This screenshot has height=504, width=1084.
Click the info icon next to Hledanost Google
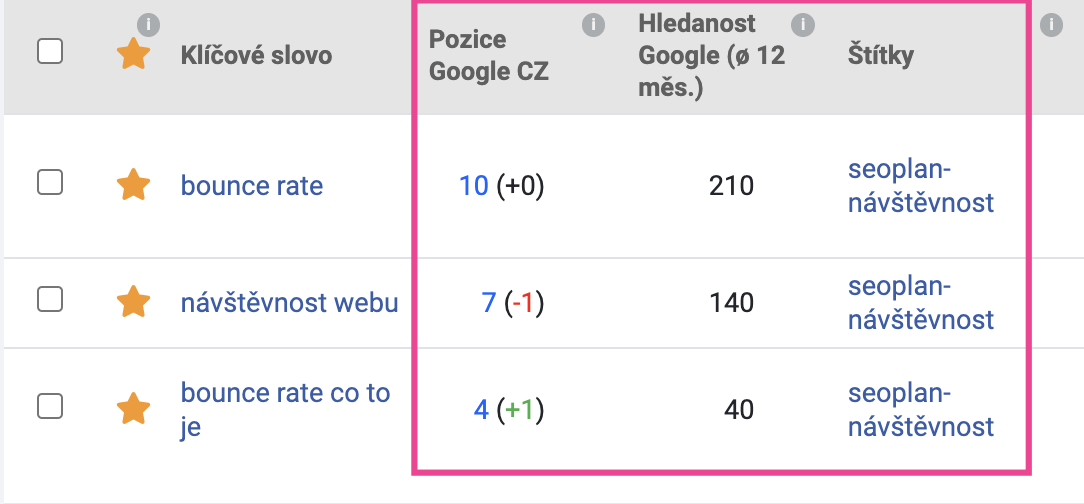(x=802, y=26)
